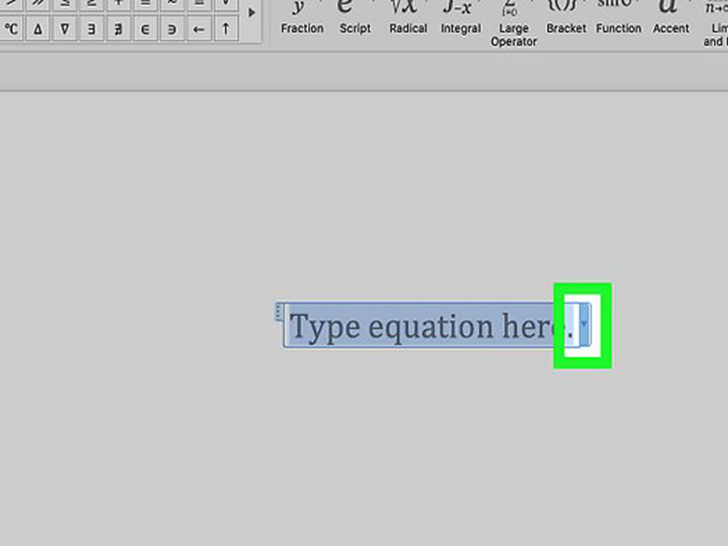Image resolution: width=728 pixels, height=546 pixels.
Task: Click the 'Type equation here' field
Action: coord(425,327)
